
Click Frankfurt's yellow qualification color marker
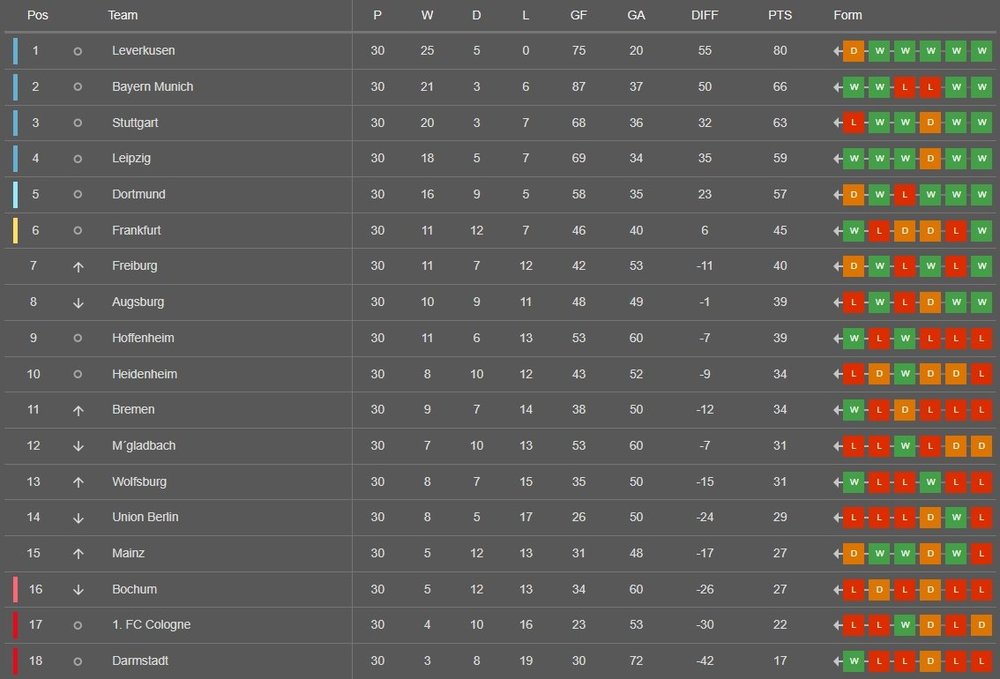click(15, 231)
